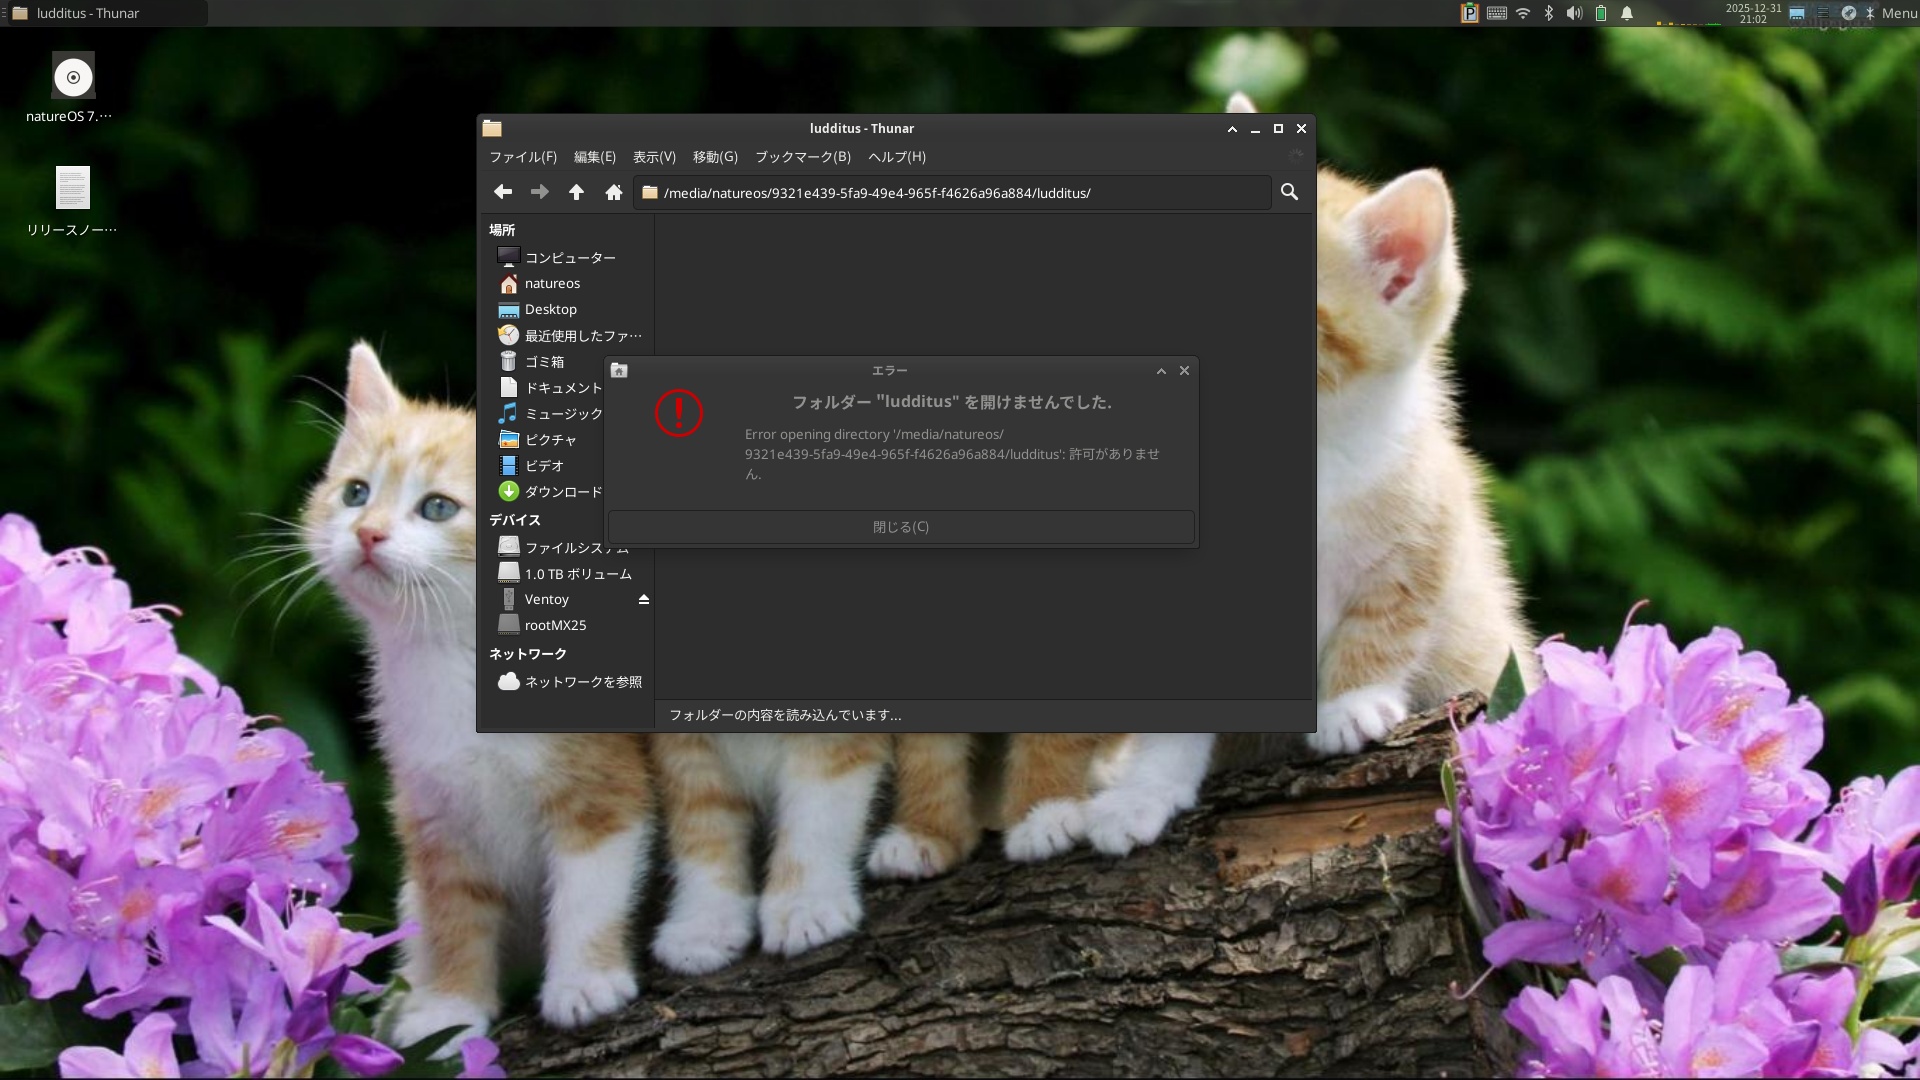1920x1080 pixels.
Task: Open ゴミ箱 trash in sidebar
Action: (x=544, y=361)
